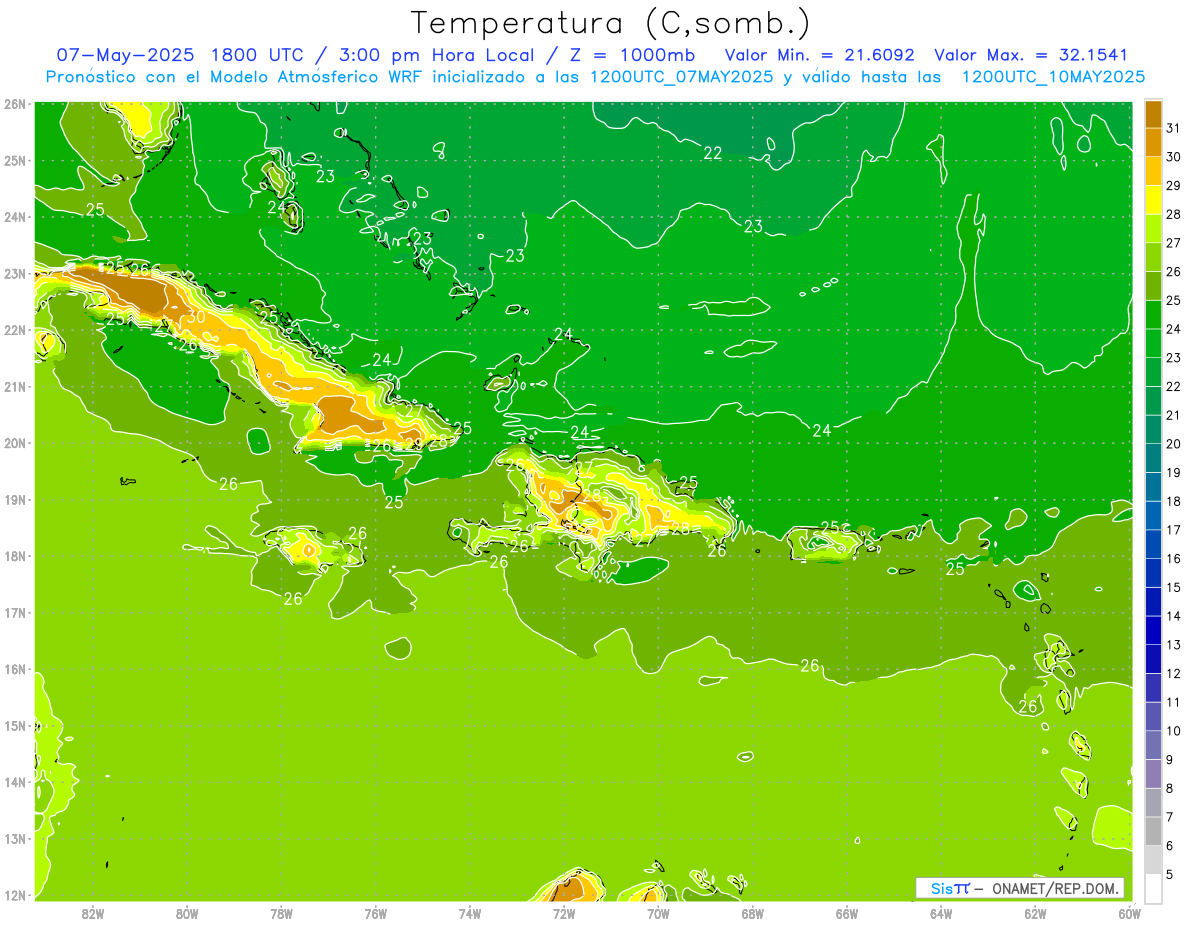Click the 76W longitude axis label
Image resolution: width=1200 pixels, height=927 pixels.
[376, 912]
